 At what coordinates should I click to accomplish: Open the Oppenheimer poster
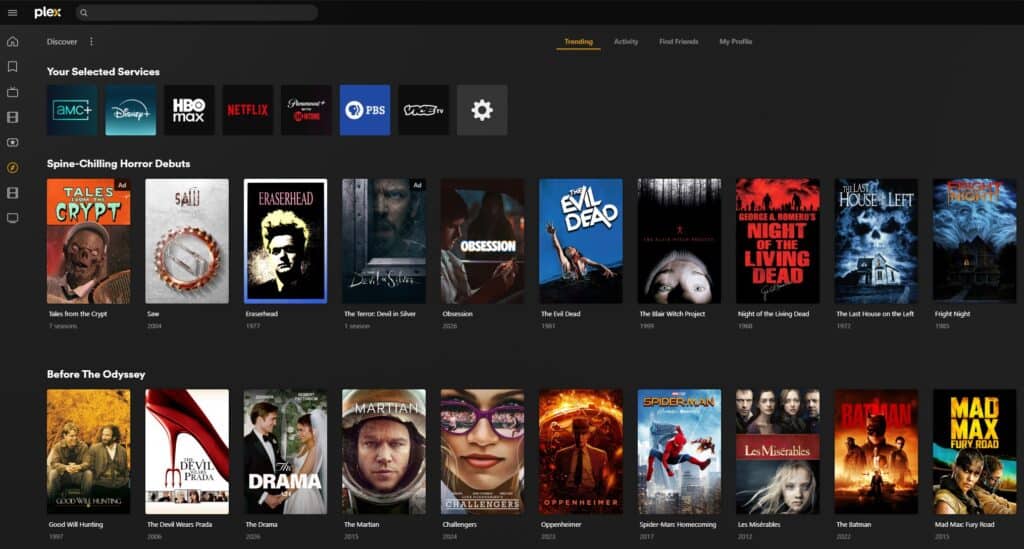pos(581,452)
